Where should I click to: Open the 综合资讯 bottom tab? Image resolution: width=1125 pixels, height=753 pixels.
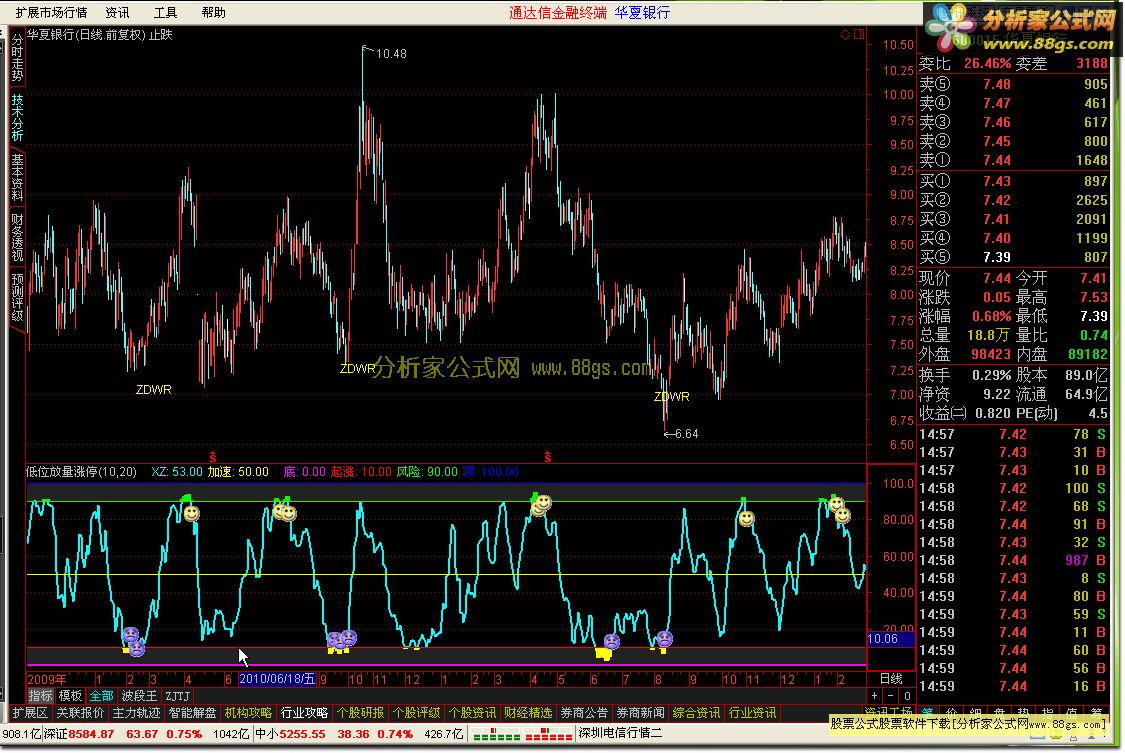[x=696, y=713]
